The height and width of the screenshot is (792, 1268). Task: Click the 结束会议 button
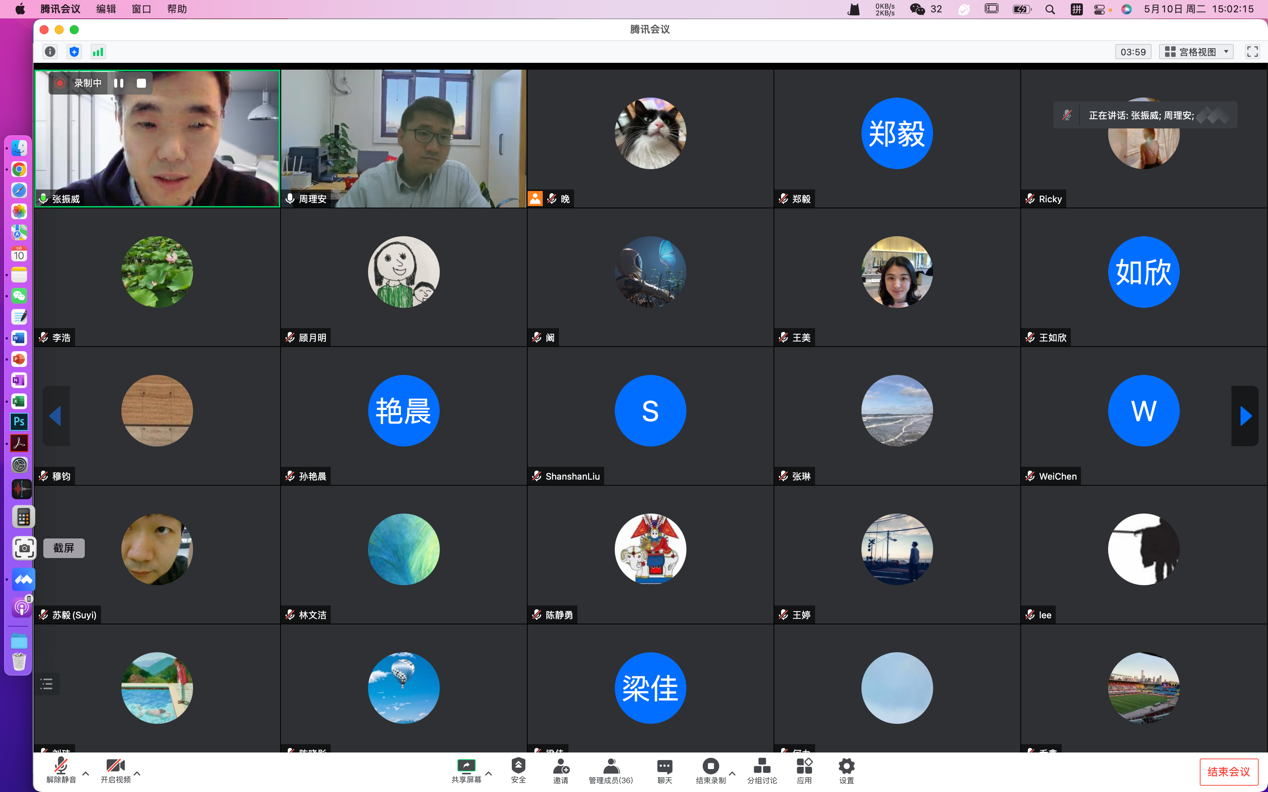[x=1228, y=772]
